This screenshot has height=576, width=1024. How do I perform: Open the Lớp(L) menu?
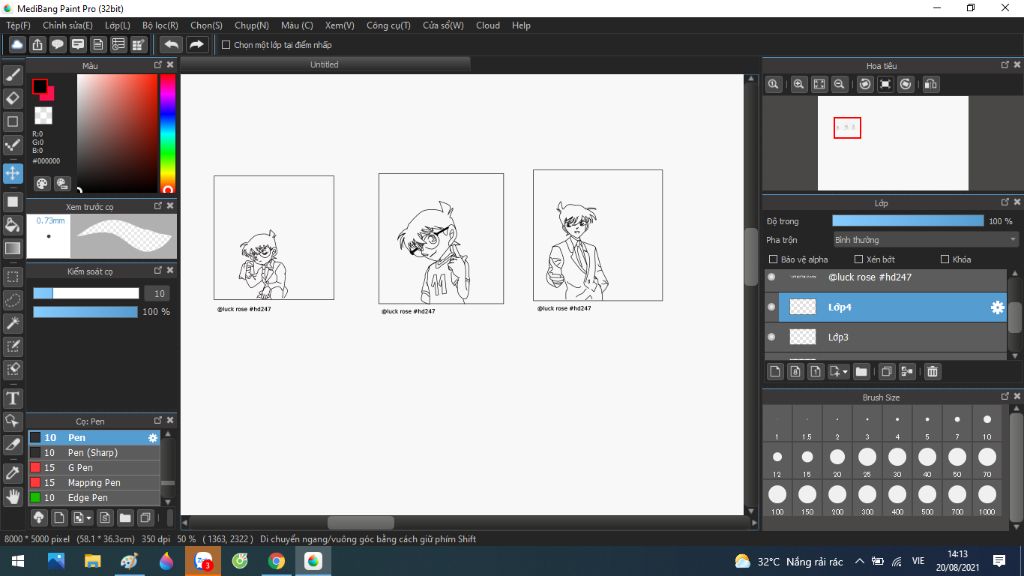click(x=118, y=25)
